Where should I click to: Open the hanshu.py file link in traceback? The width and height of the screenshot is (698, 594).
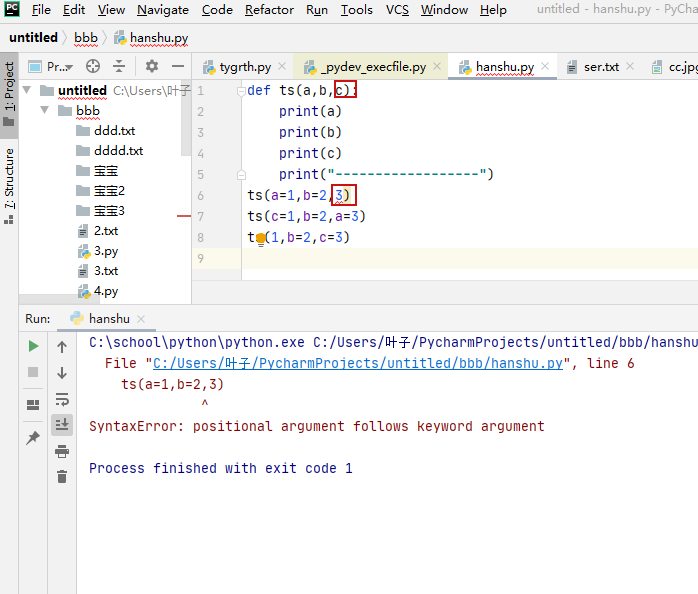(x=358, y=363)
